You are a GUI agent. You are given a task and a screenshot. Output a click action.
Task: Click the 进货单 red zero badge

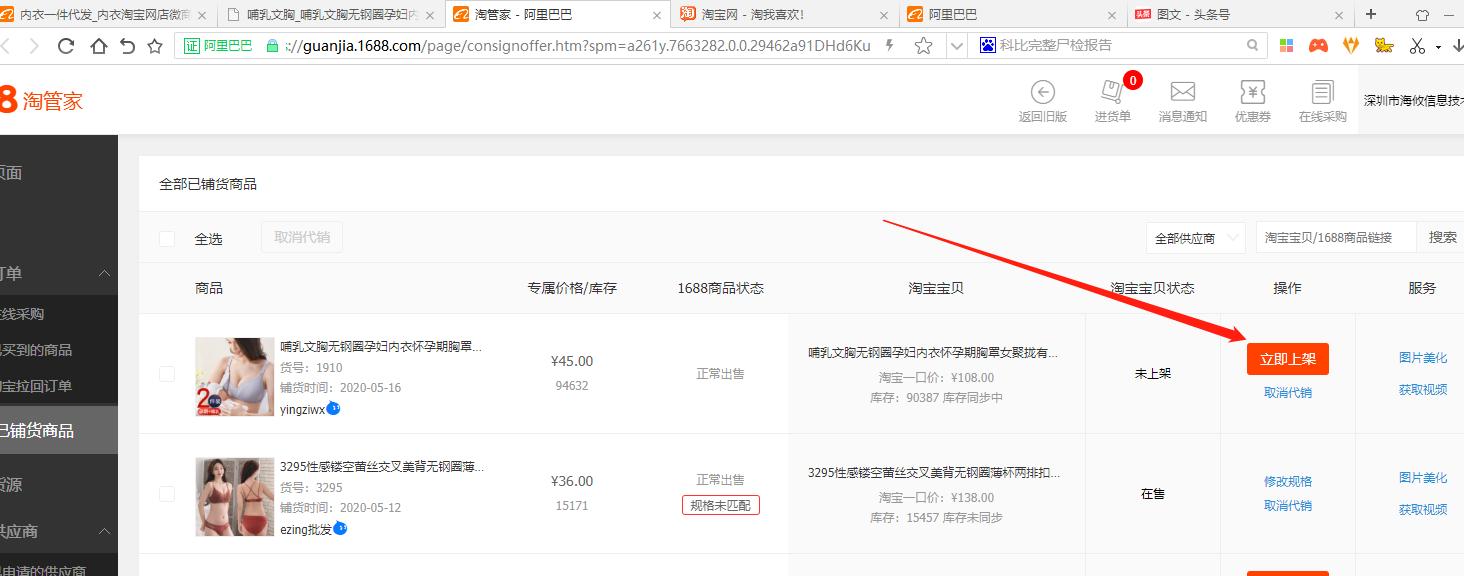point(1132,82)
